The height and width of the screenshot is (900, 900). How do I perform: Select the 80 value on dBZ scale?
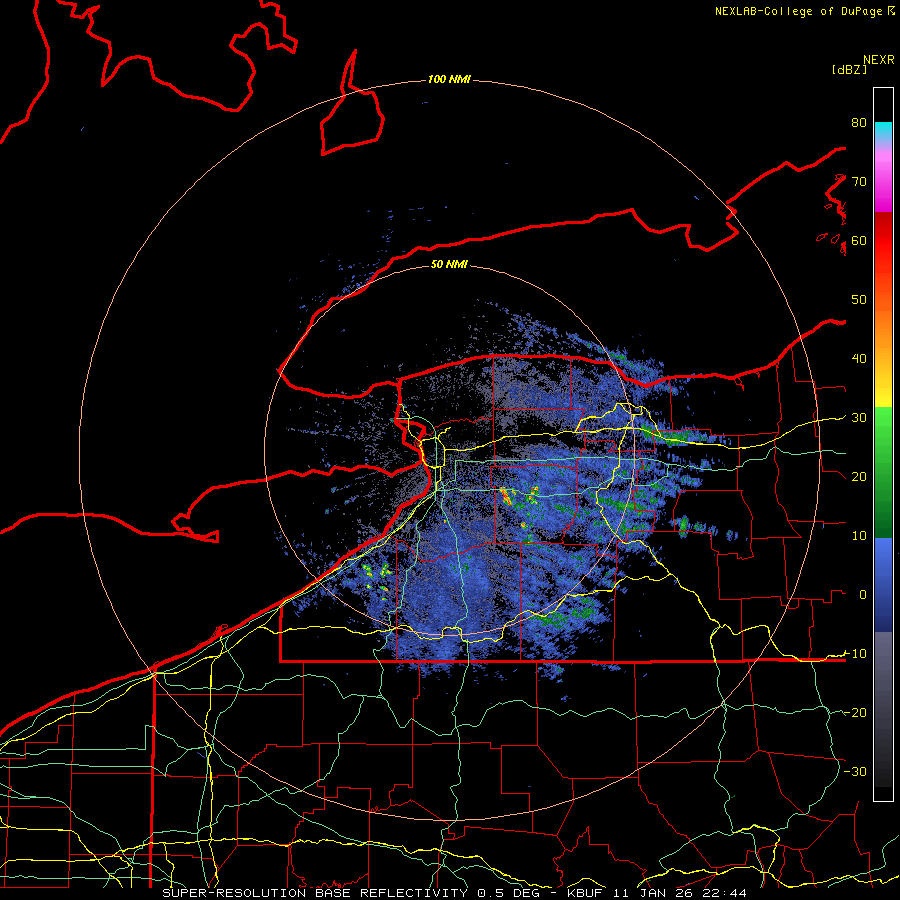[x=859, y=123]
